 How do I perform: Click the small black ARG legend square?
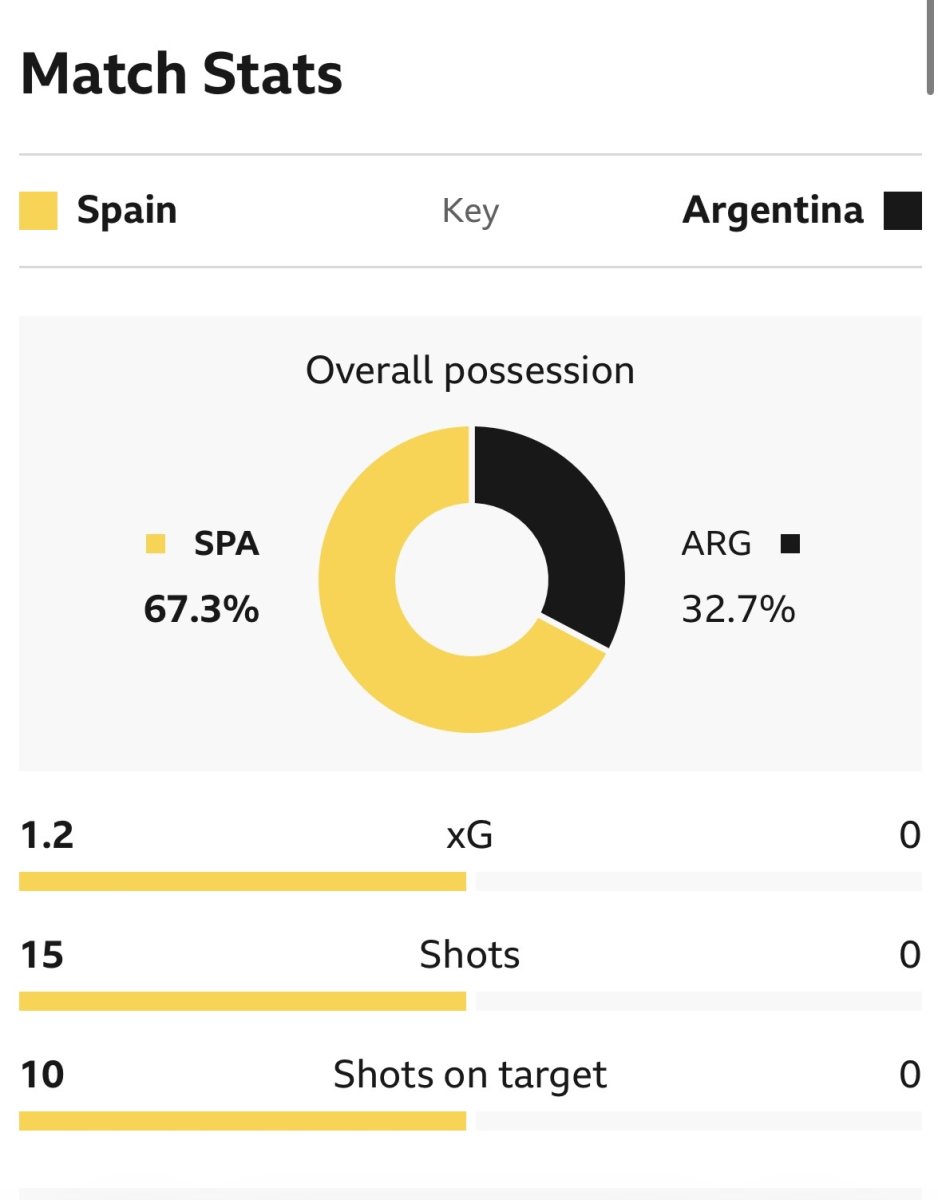click(x=791, y=544)
